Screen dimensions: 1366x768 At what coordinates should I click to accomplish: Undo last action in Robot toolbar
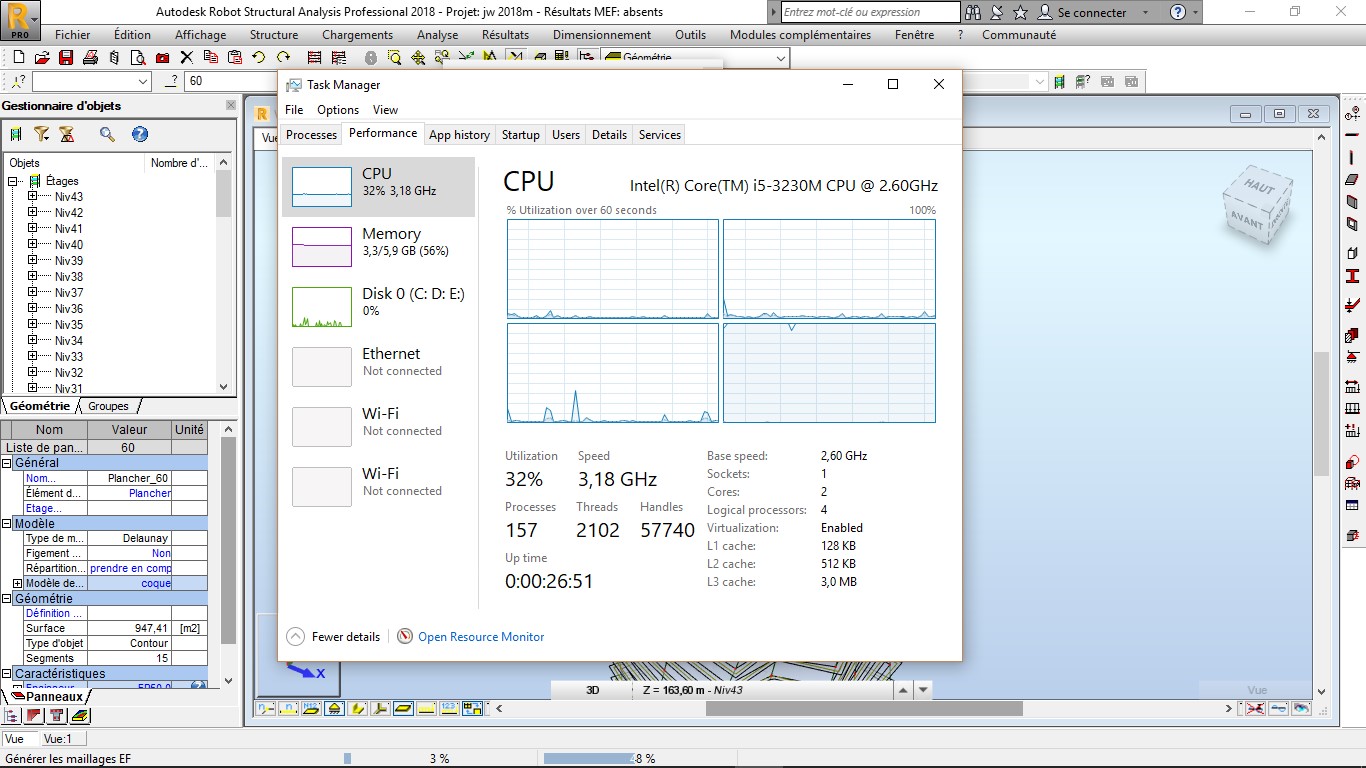pyautogui.click(x=259, y=58)
